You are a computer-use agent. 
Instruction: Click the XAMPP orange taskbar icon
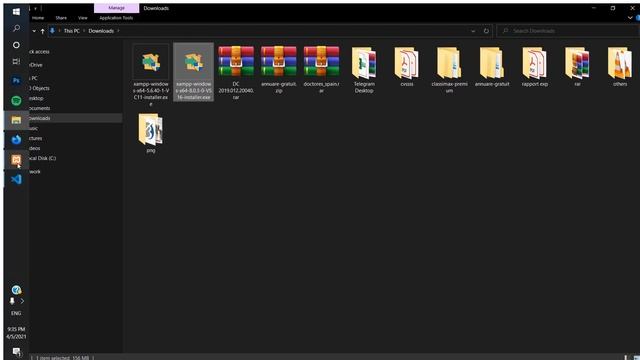click(16, 160)
